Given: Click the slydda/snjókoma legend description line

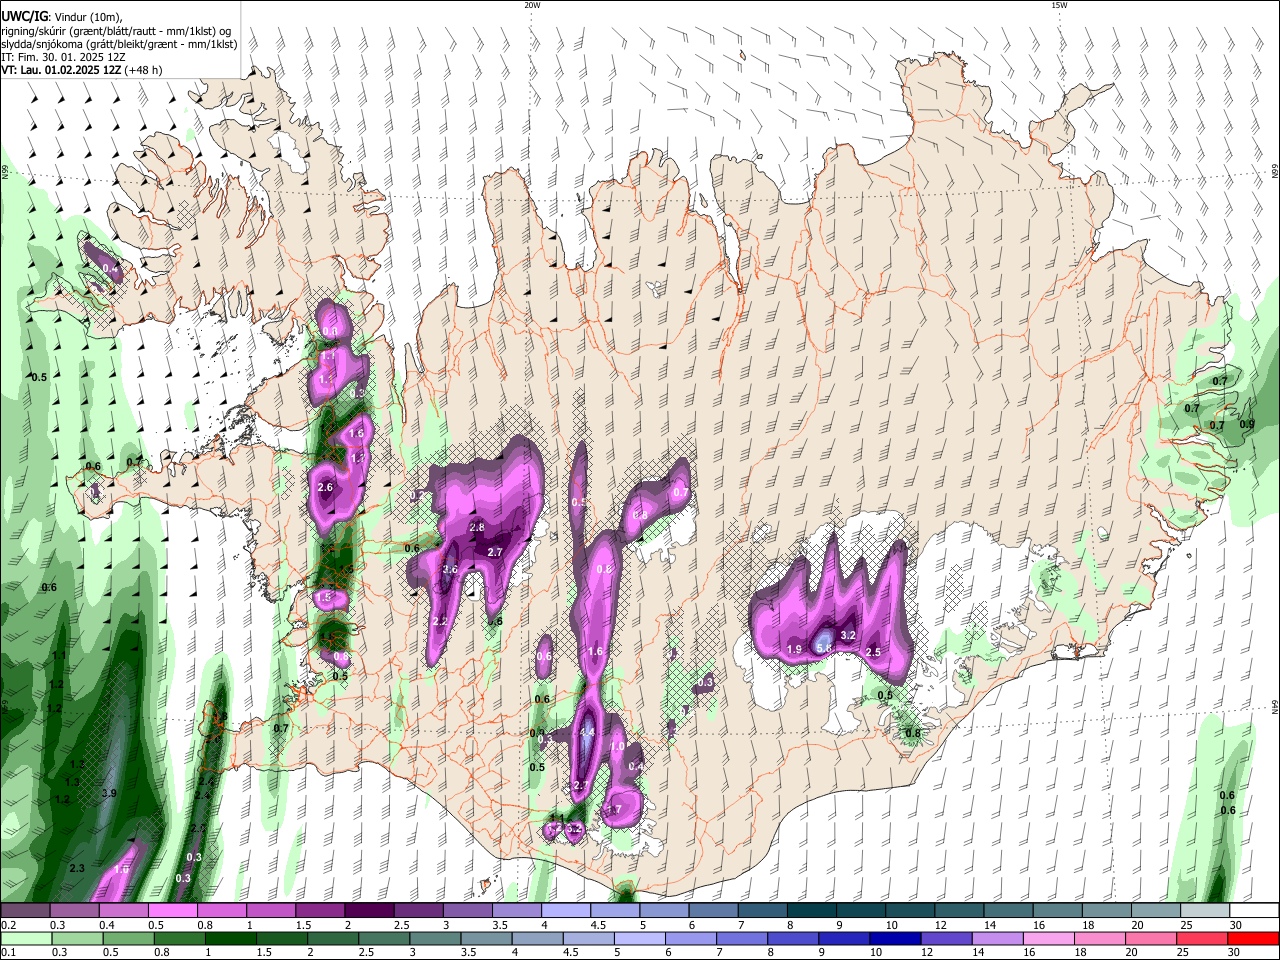Looking at the screenshot, I should point(119,44).
